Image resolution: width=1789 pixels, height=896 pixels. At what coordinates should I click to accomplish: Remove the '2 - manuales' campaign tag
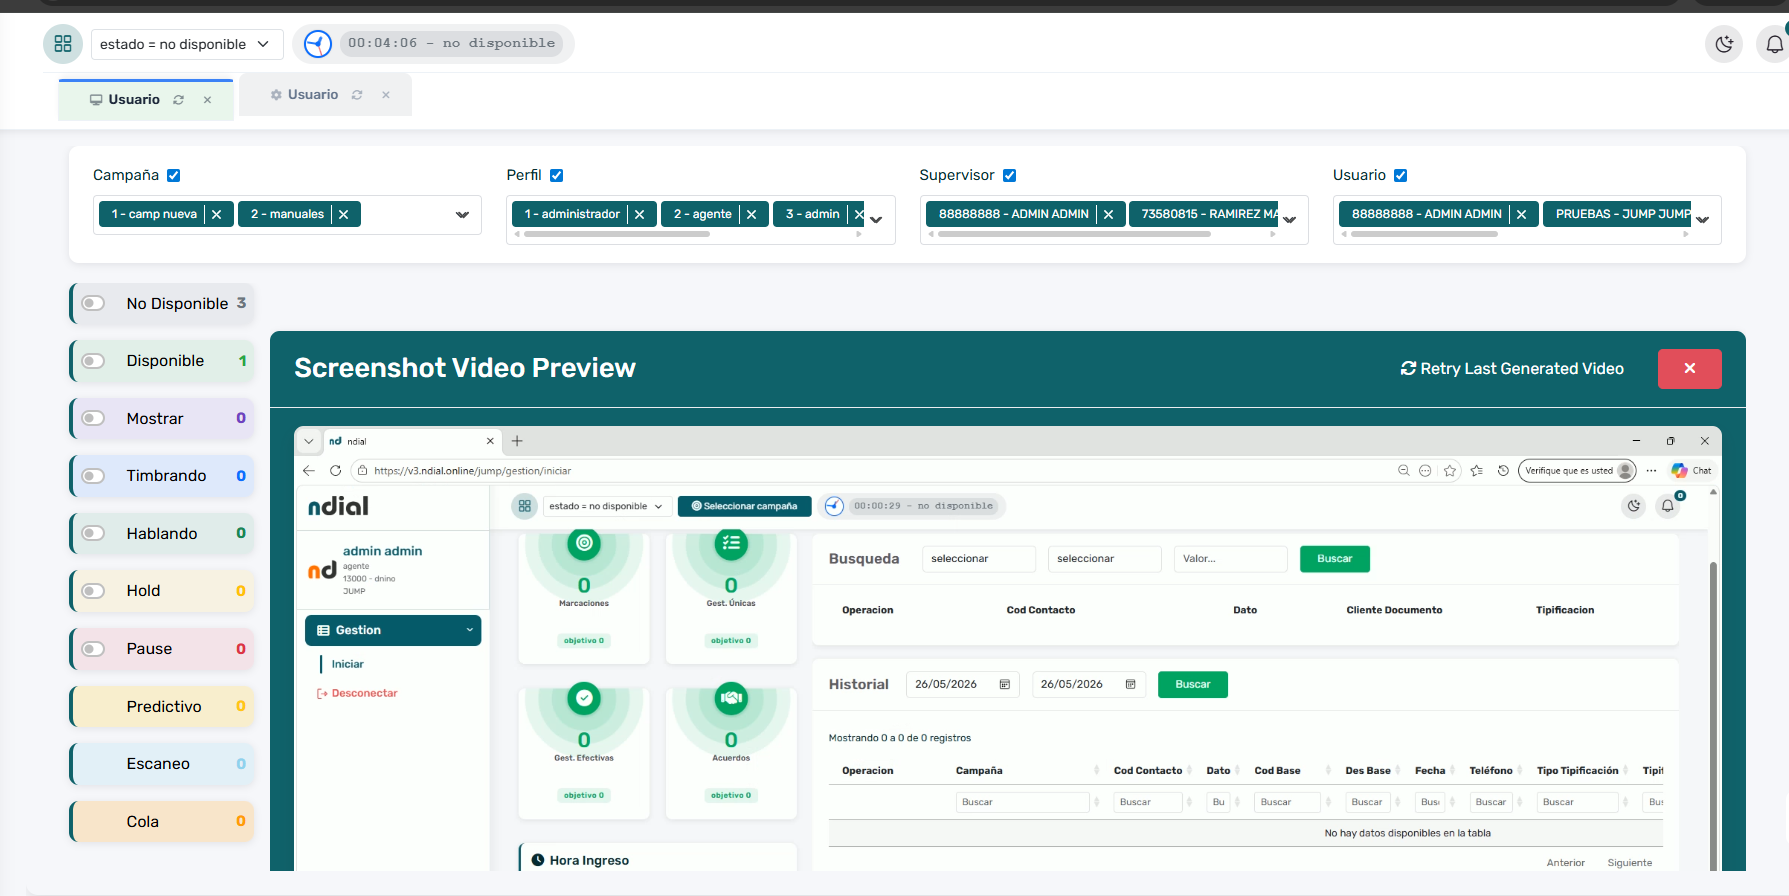click(x=344, y=214)
